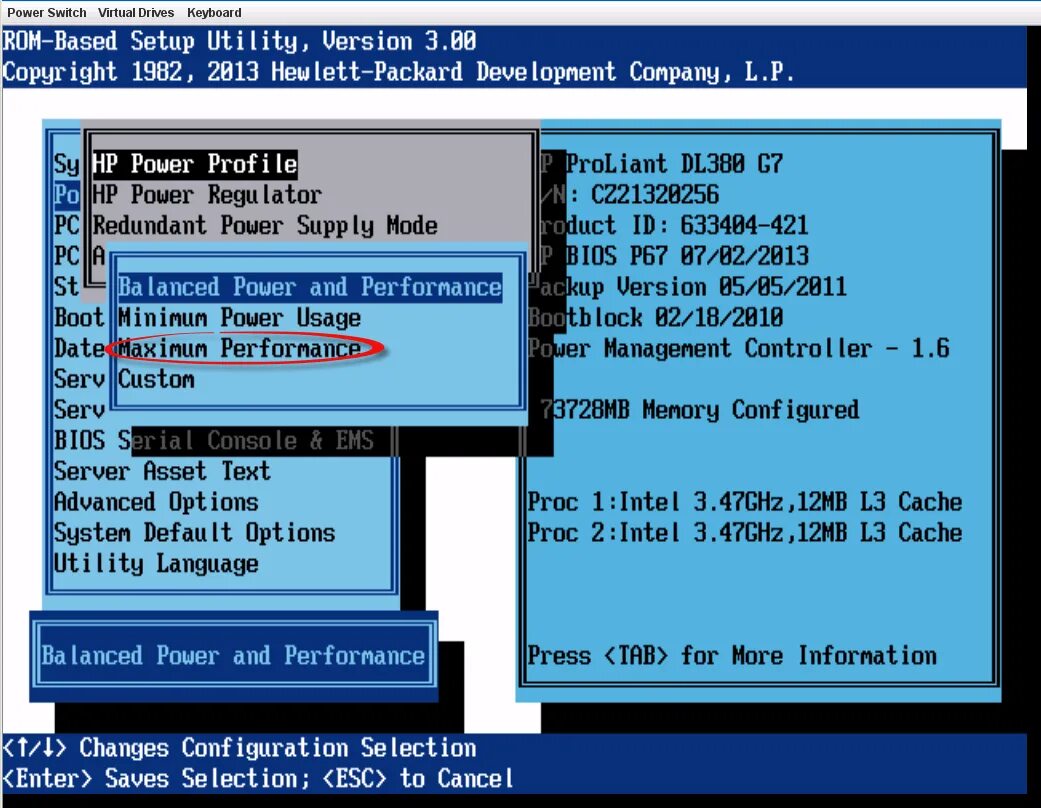Viewport: 1041px width, 808px height.
Task: Click Enter Saves Selection; ESC to Cancel hint
Action: click(258, 779)
